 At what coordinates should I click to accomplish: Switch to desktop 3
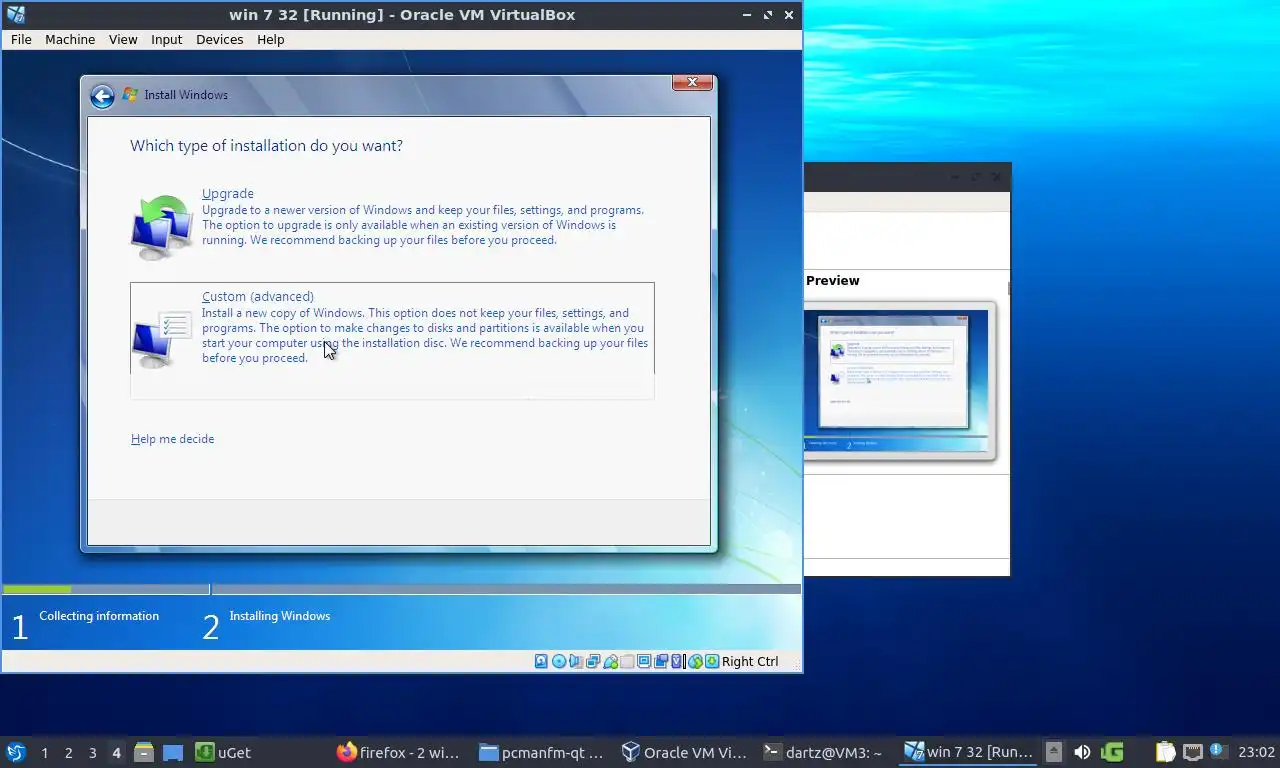pyautogui.click(x=92, y=752)
